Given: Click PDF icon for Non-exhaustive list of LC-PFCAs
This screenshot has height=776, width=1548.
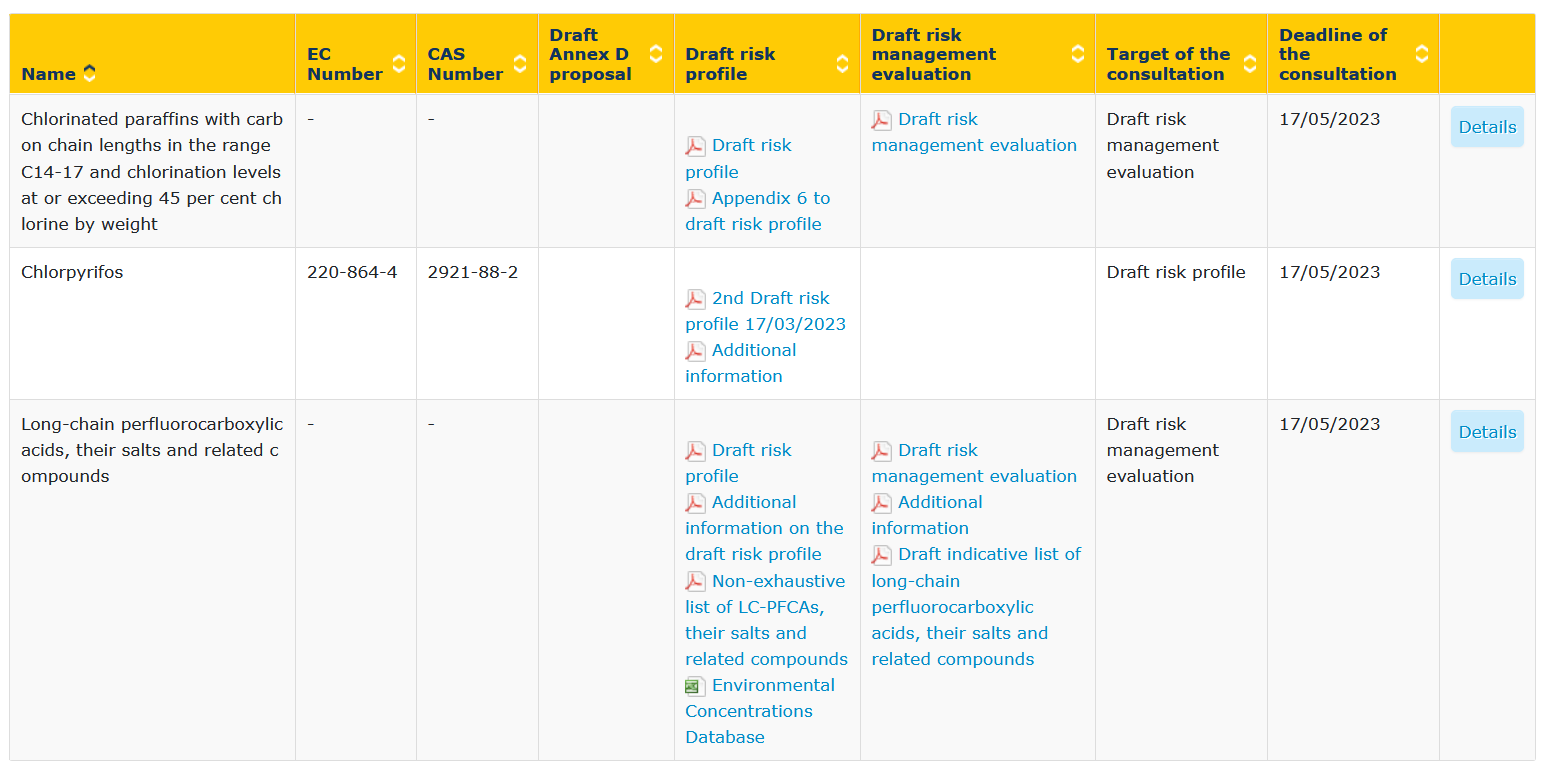Looking at the screenshot, I should 695,582.
